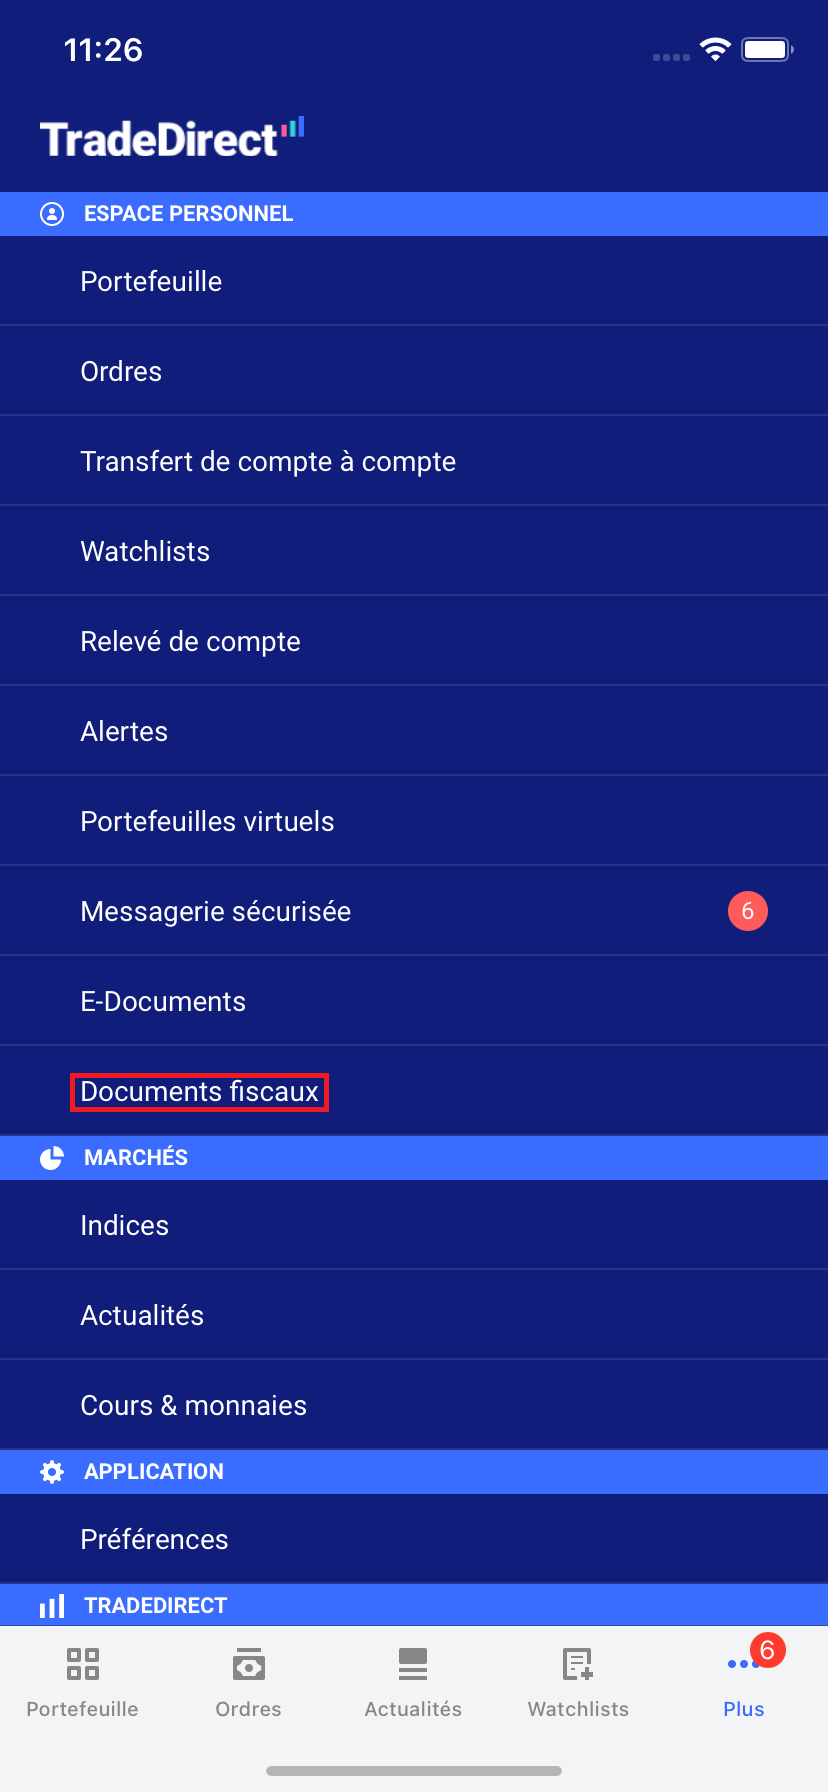The width and height of the screenshot is (828, 1792).
Task: Open Relevé de compte
Action: (x=190, y=642)
